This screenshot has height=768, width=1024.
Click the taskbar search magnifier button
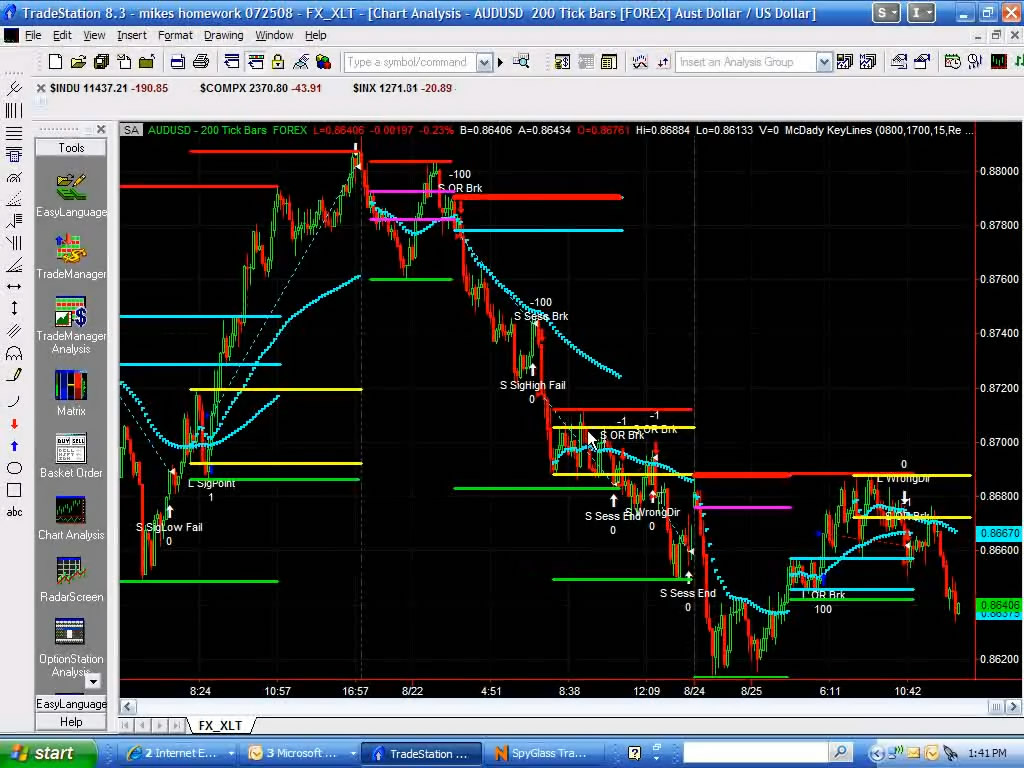[x=841, y=753]
